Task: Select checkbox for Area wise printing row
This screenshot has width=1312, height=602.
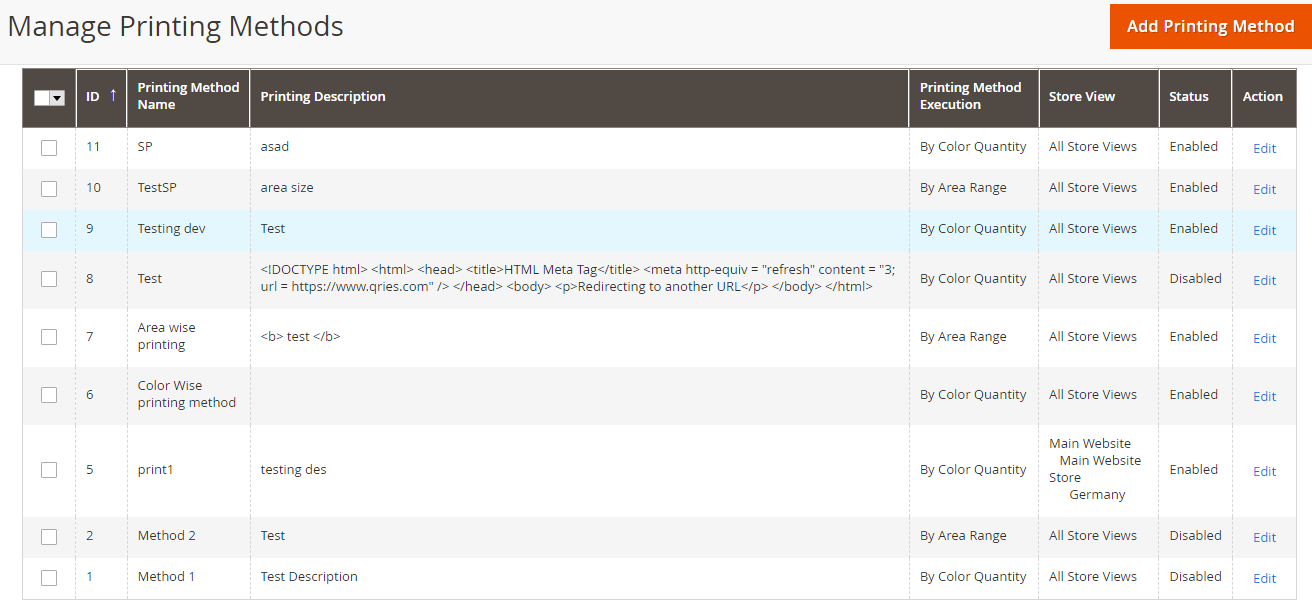Action: pos(49,337)
